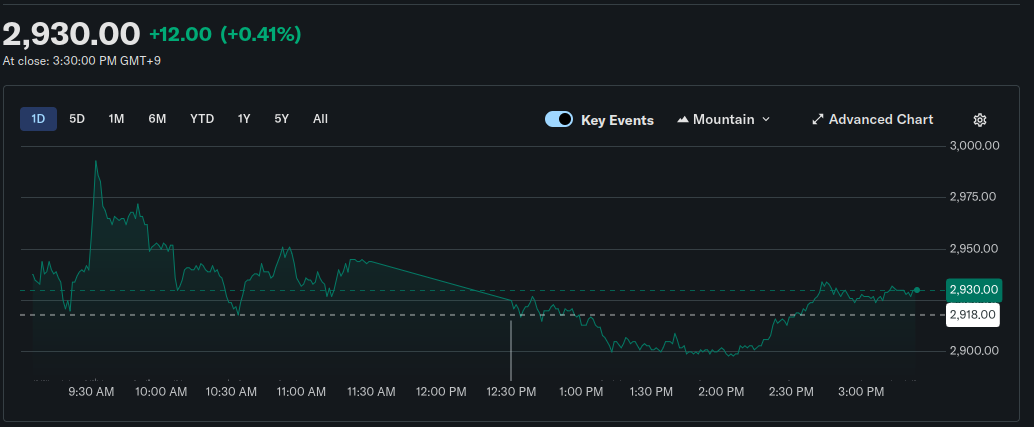The image size is (1034, 427).
Task: Switch to the 5D time range
Action: pyautogui.click(x=77, y=119)
